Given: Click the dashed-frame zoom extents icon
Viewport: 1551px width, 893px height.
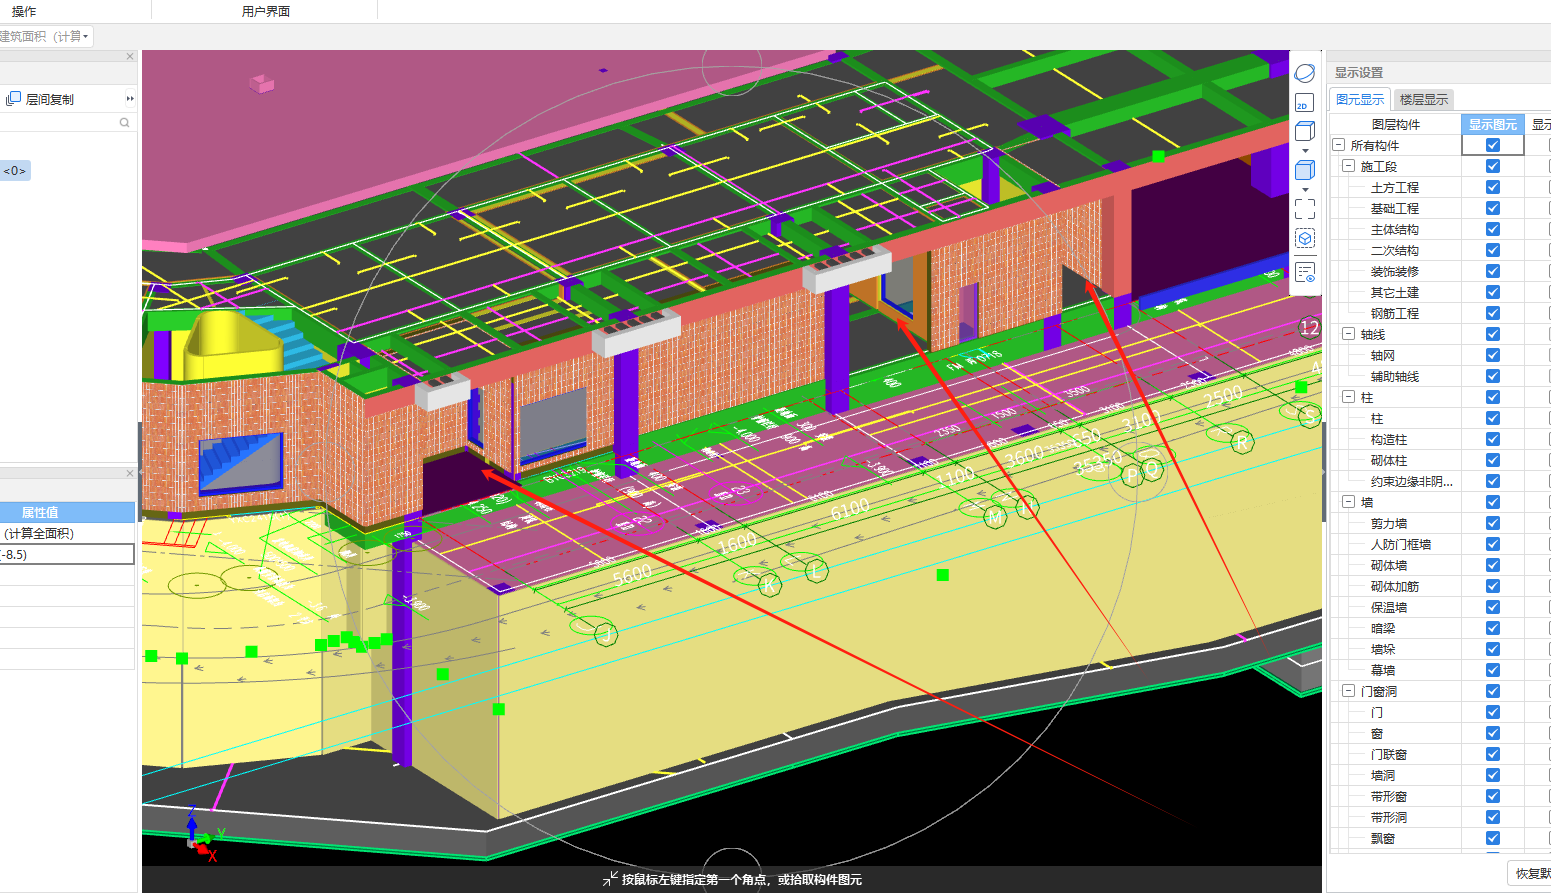Looking at the screenshot, I should click(1304, 208).
